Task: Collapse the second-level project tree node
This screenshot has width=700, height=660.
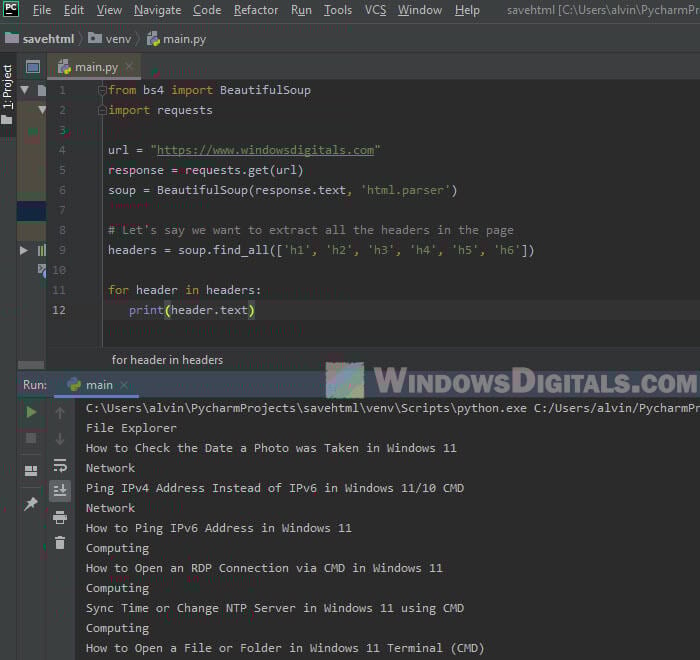Action: [x=42, y=110]
